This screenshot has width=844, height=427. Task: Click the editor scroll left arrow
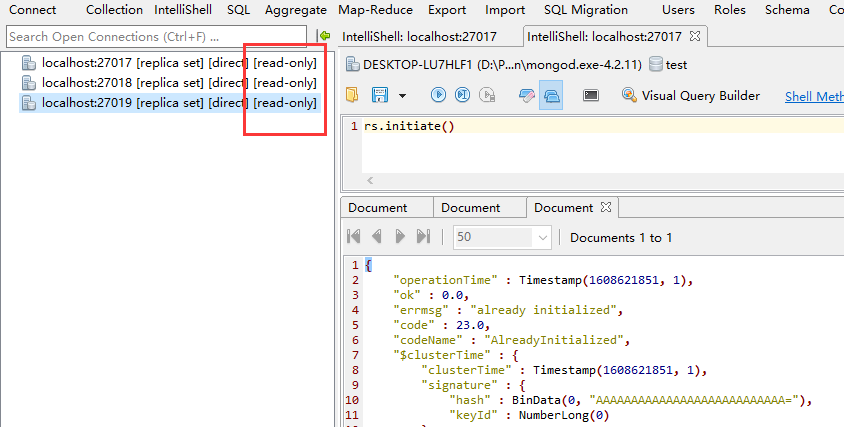click(370, 180)
